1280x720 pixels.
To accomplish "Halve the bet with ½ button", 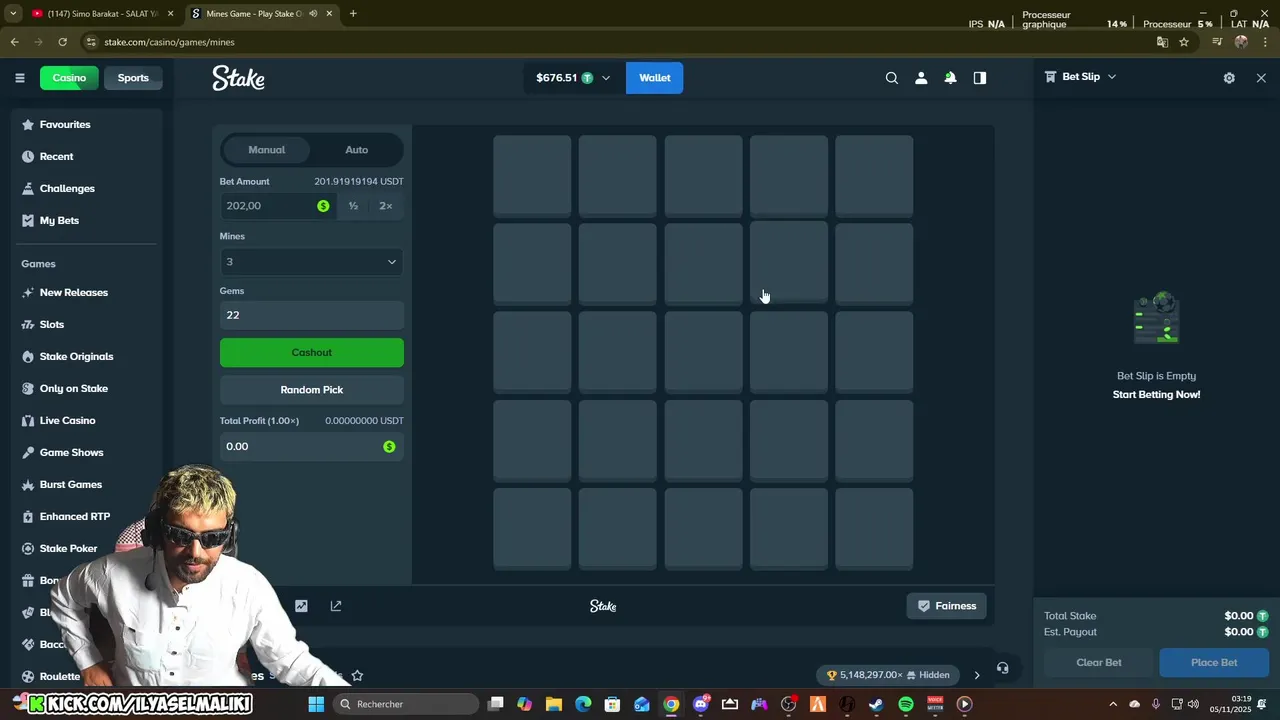I will coord(353,206).
